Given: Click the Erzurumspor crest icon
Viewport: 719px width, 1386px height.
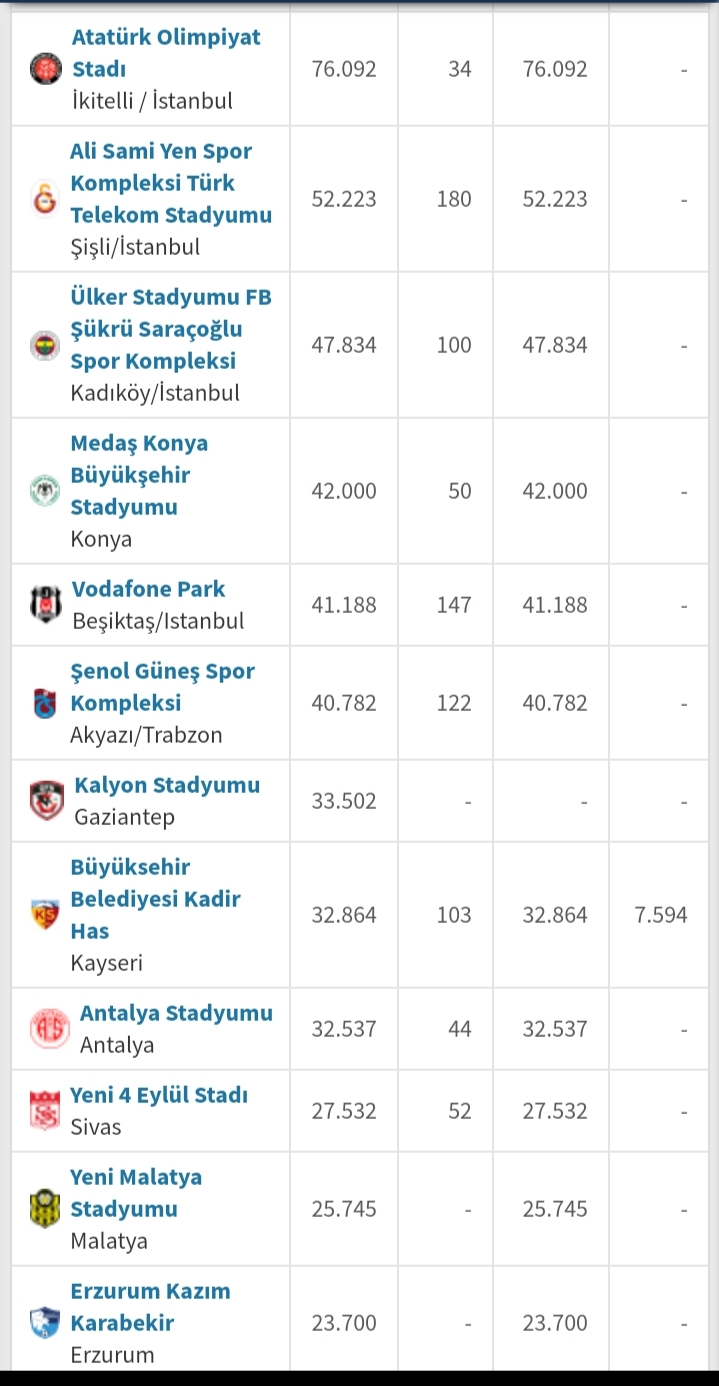Looking at the screenshot, I should [45, 1323].
